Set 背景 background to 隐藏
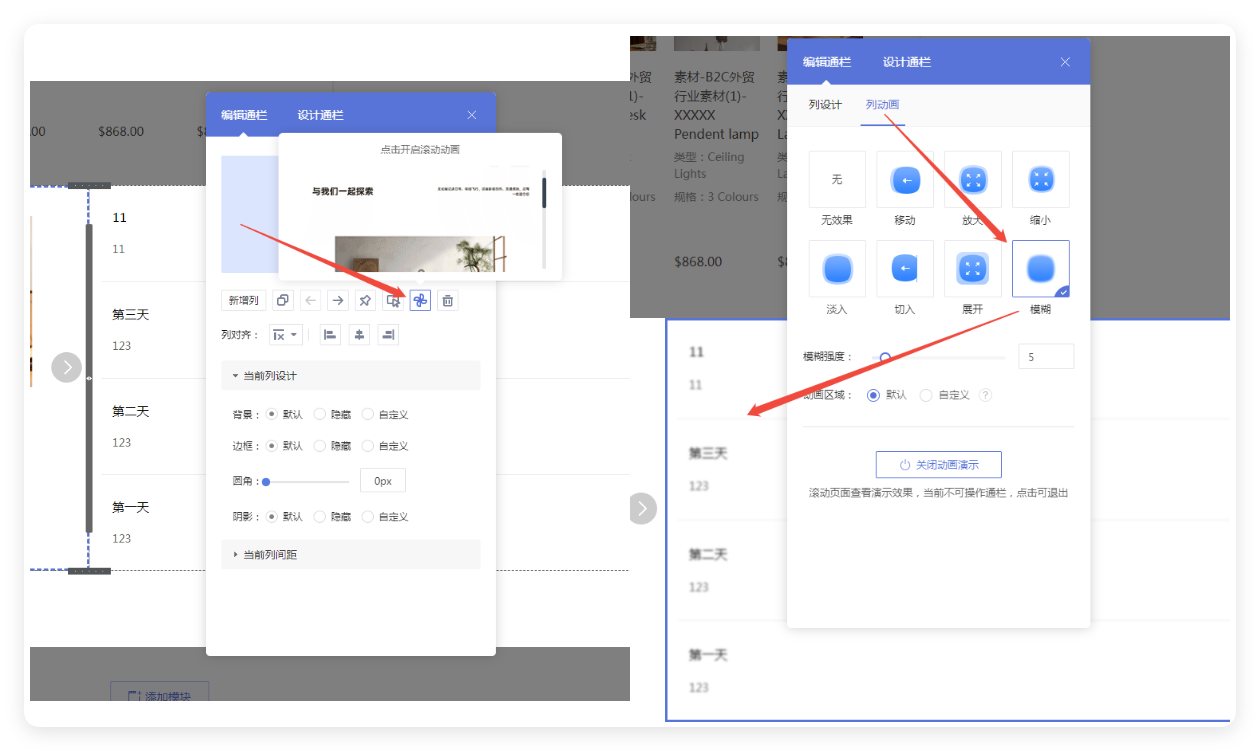Image resolution: width=1260 pixels, height=751 pixels. tap(320, 414)
